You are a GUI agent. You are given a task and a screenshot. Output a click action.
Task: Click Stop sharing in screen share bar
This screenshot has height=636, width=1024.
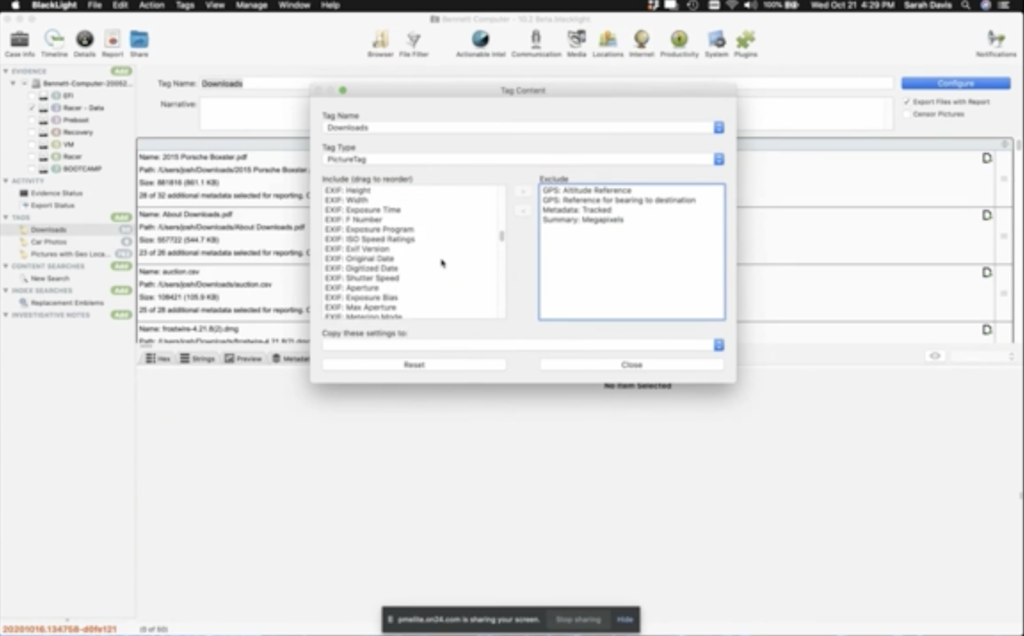pos(578,619)
